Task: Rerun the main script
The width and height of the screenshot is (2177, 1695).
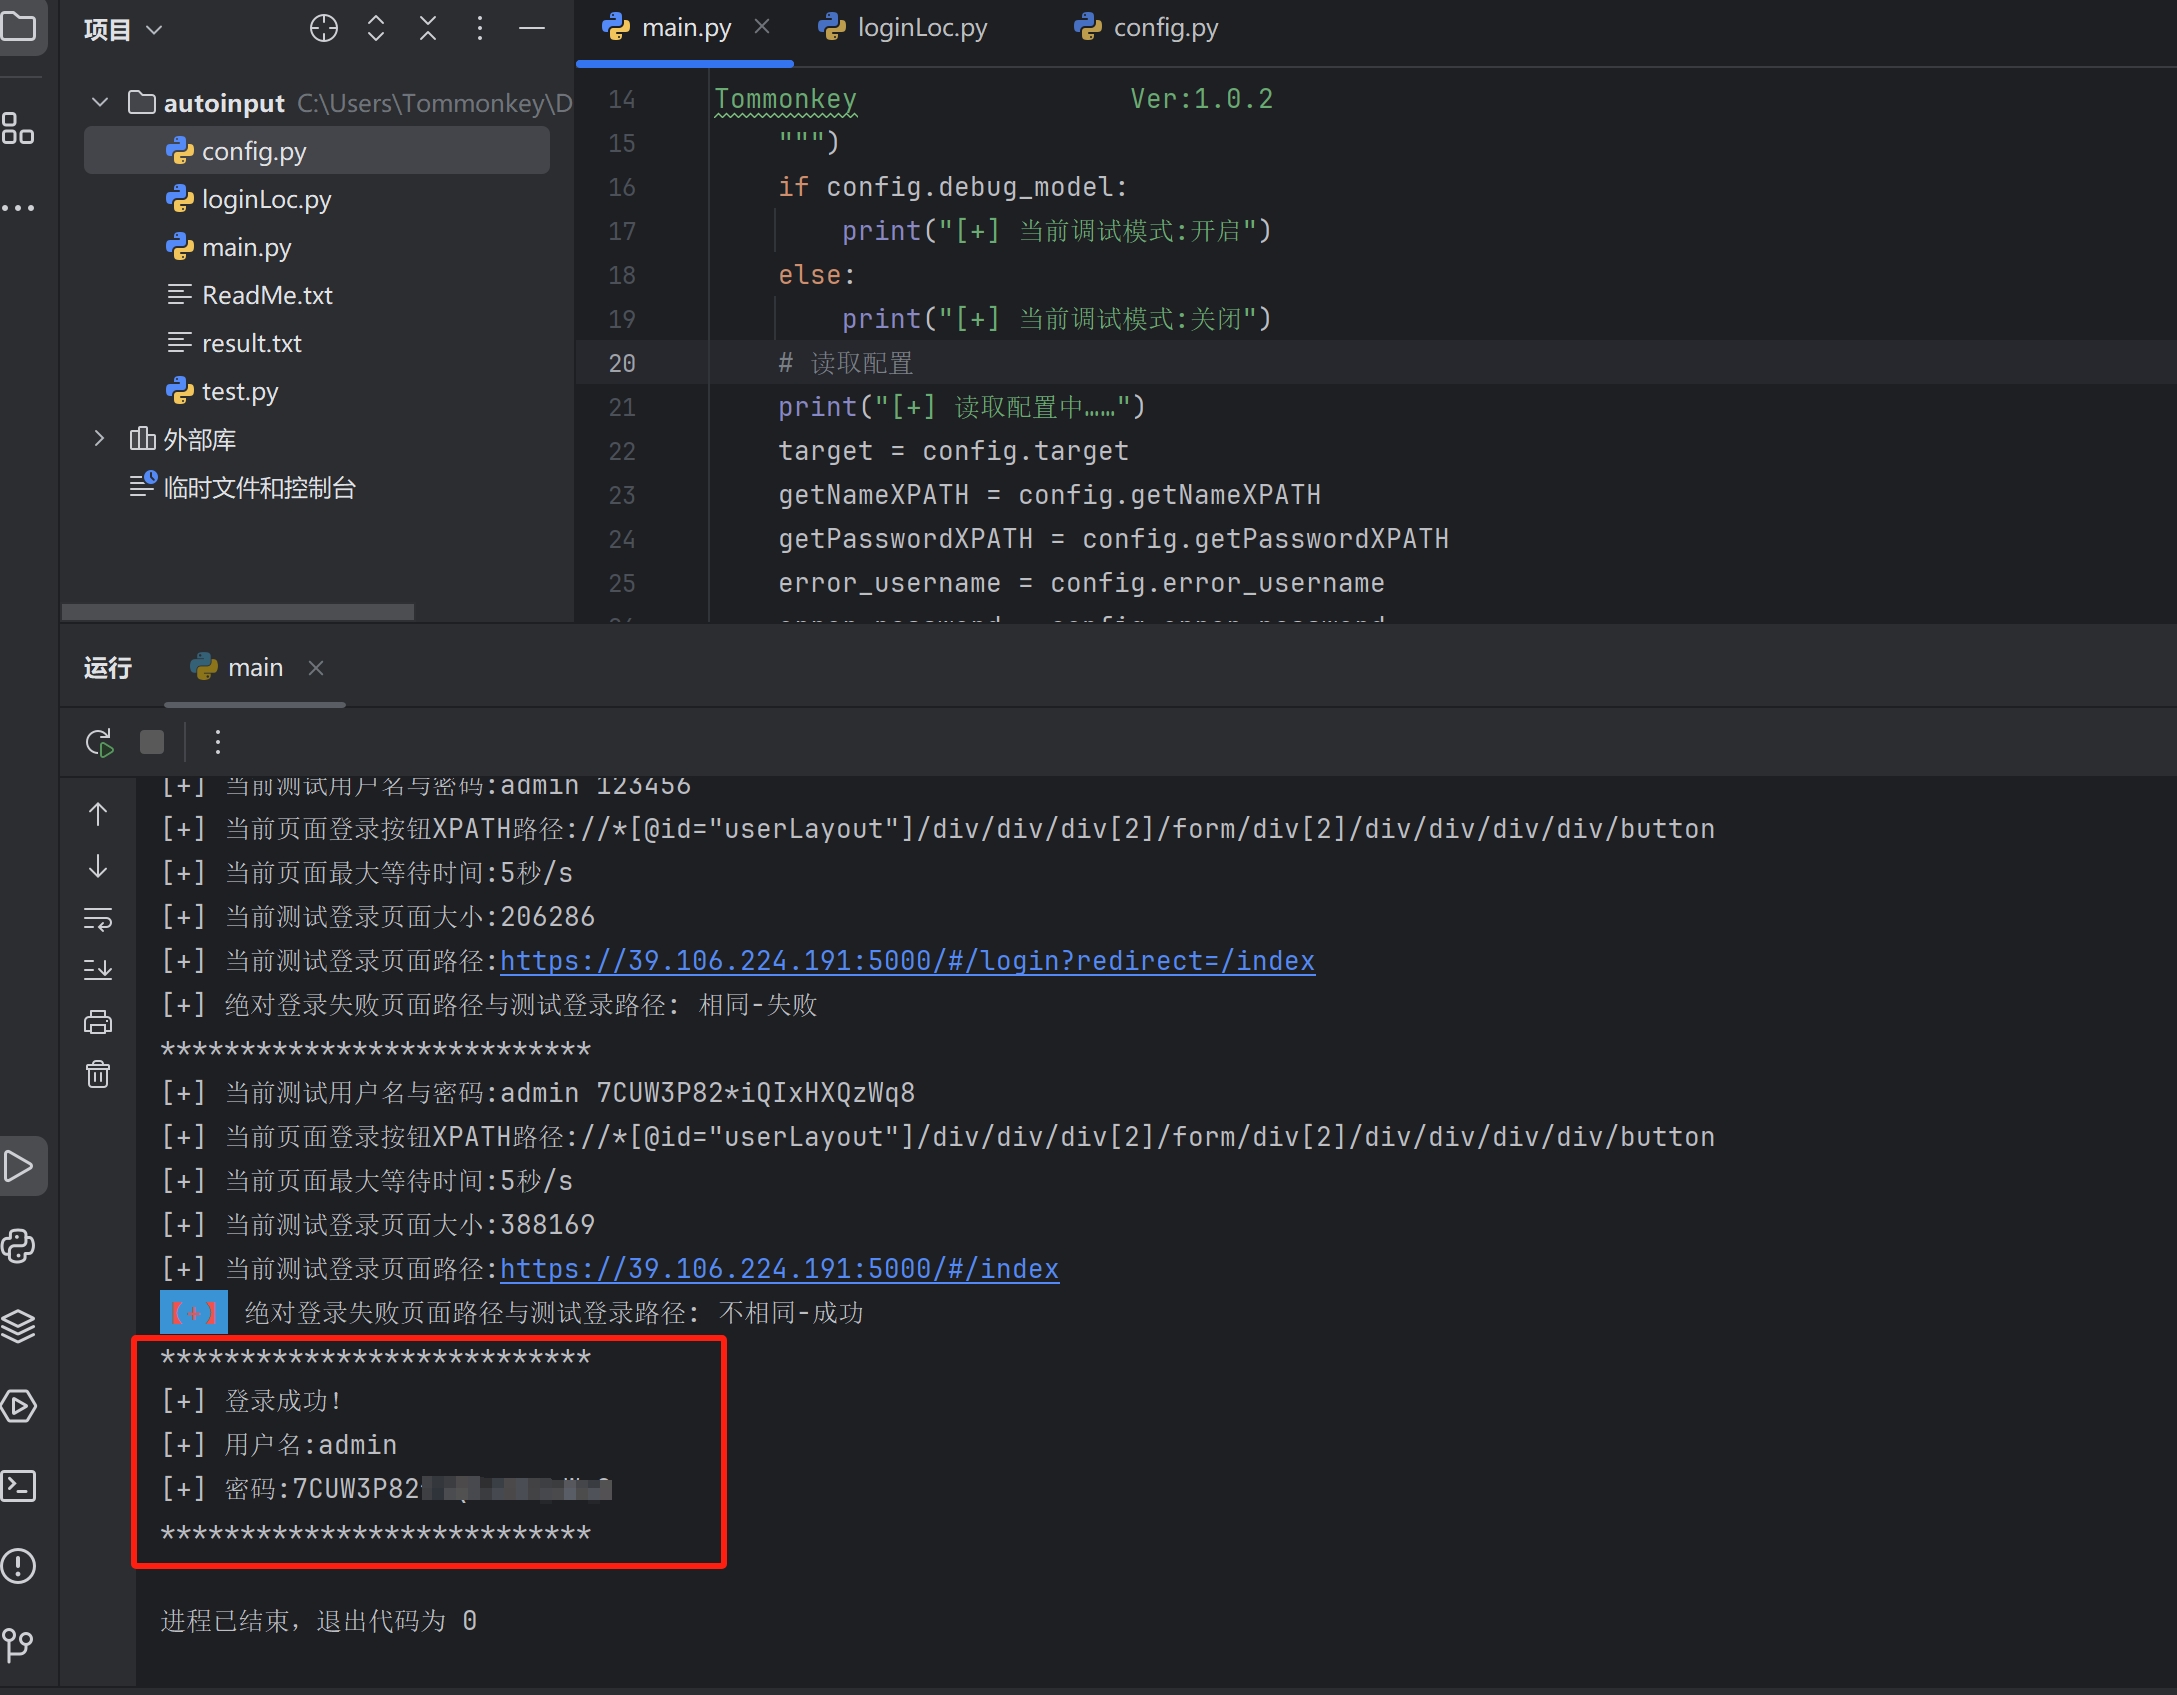Action: click(99, 742)
